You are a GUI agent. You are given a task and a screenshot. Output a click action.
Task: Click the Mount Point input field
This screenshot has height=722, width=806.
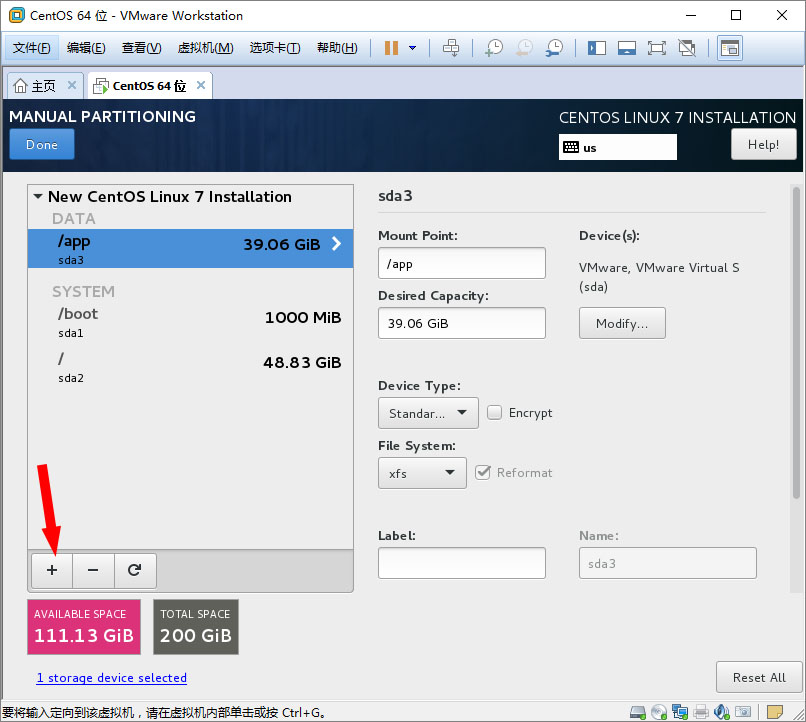pos(461,264)
